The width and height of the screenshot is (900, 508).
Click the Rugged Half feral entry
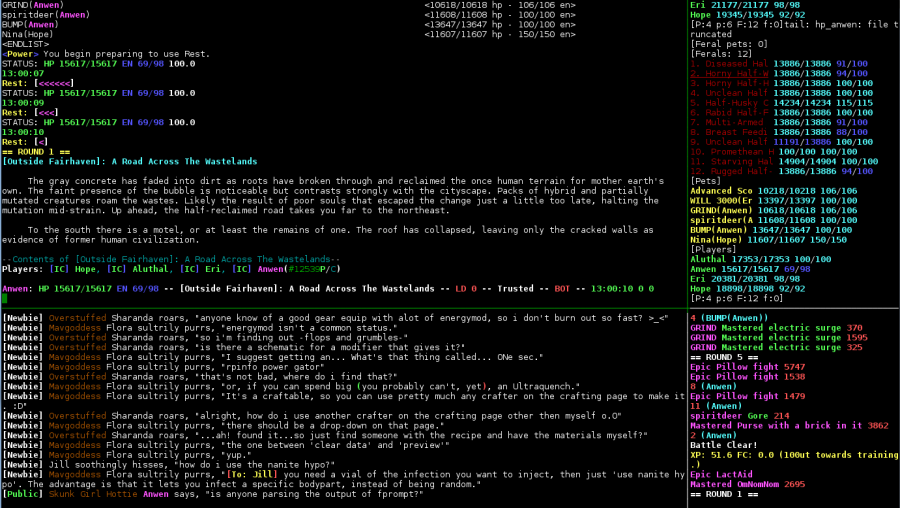pos(730,170)
